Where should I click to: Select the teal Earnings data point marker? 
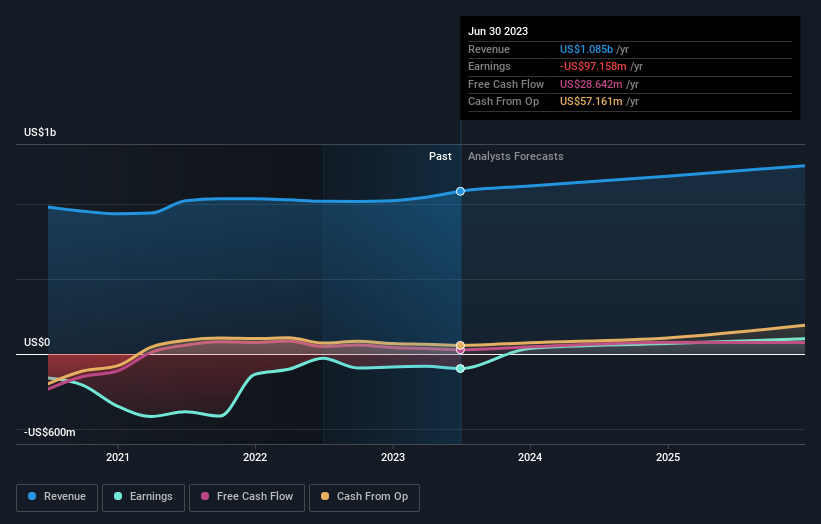pyautogui.click(x=460, y=369)
